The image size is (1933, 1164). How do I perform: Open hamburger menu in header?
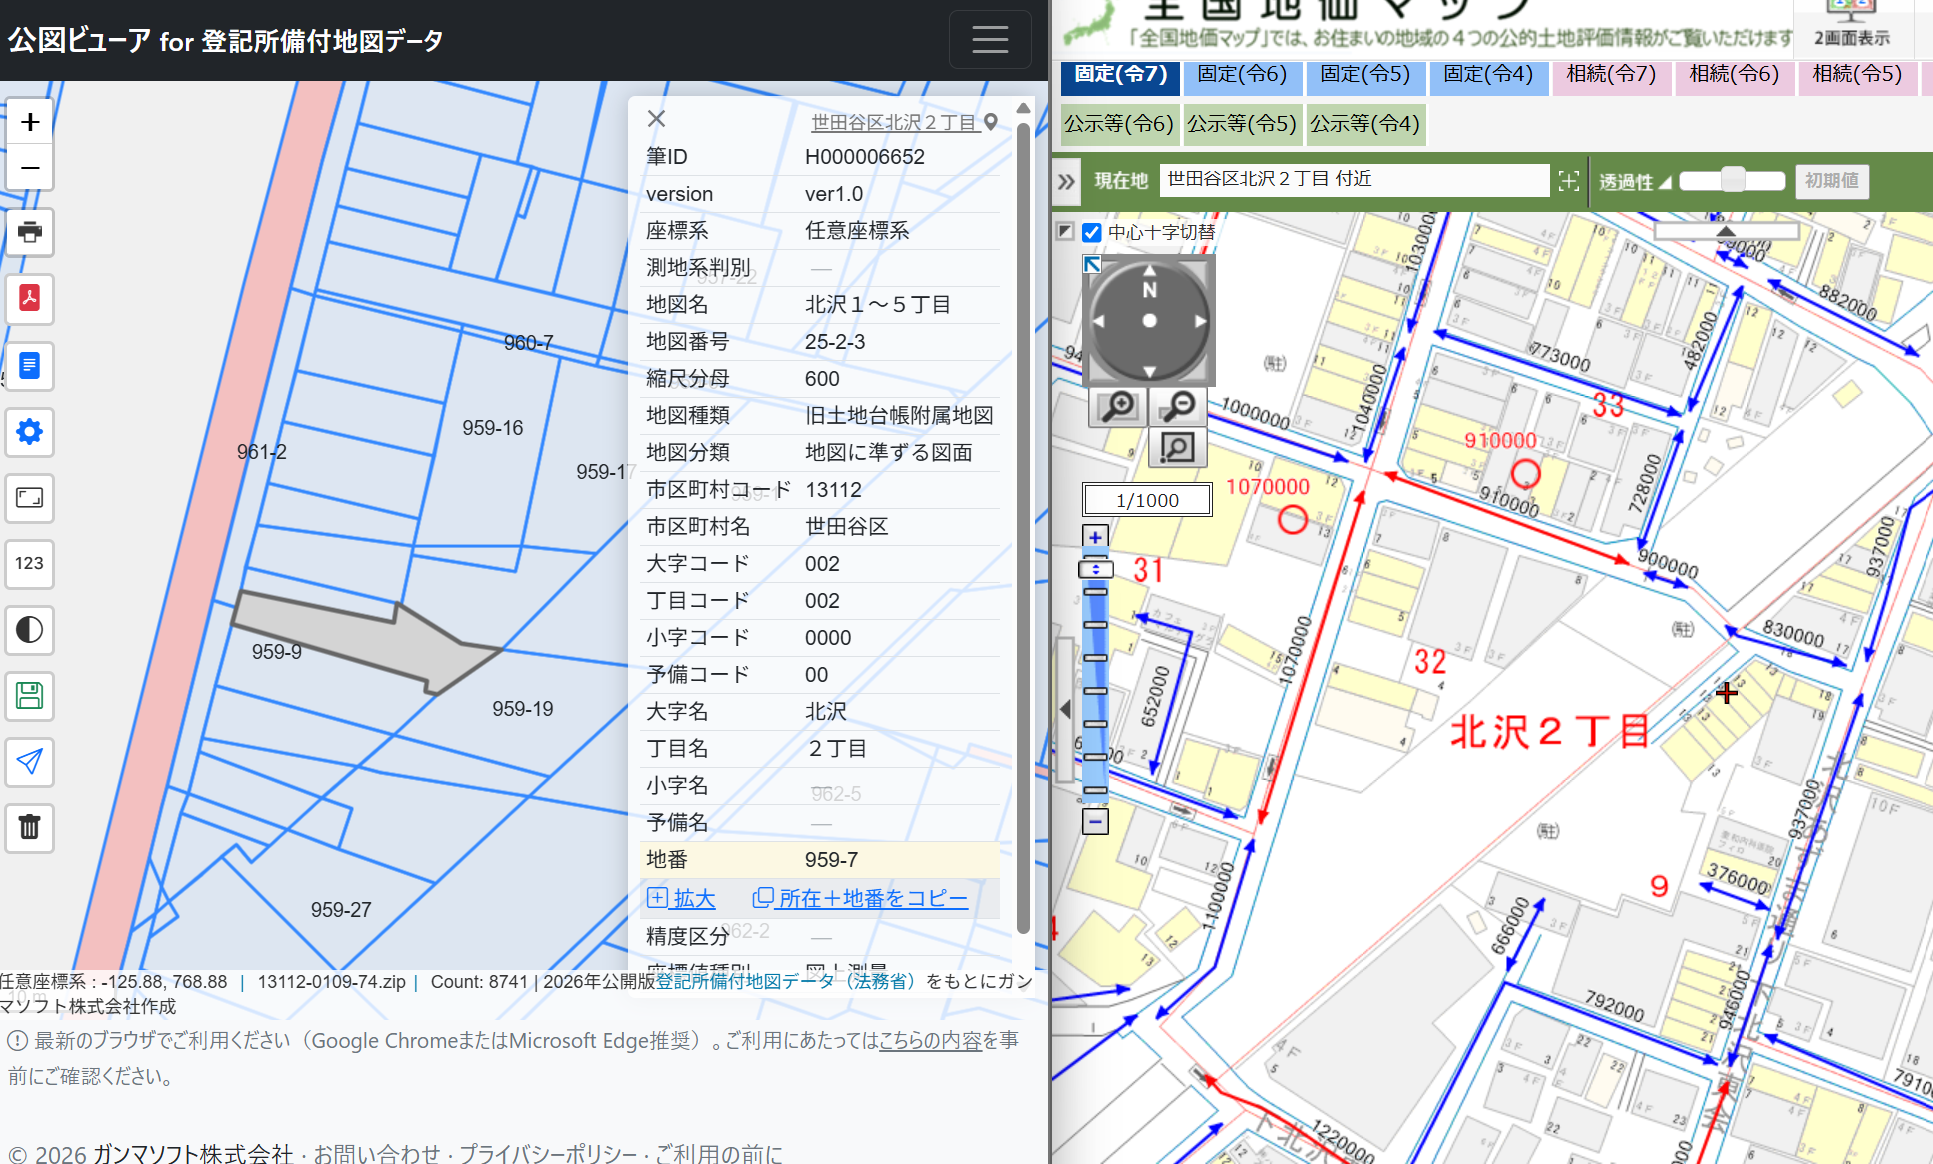[990, 40]
